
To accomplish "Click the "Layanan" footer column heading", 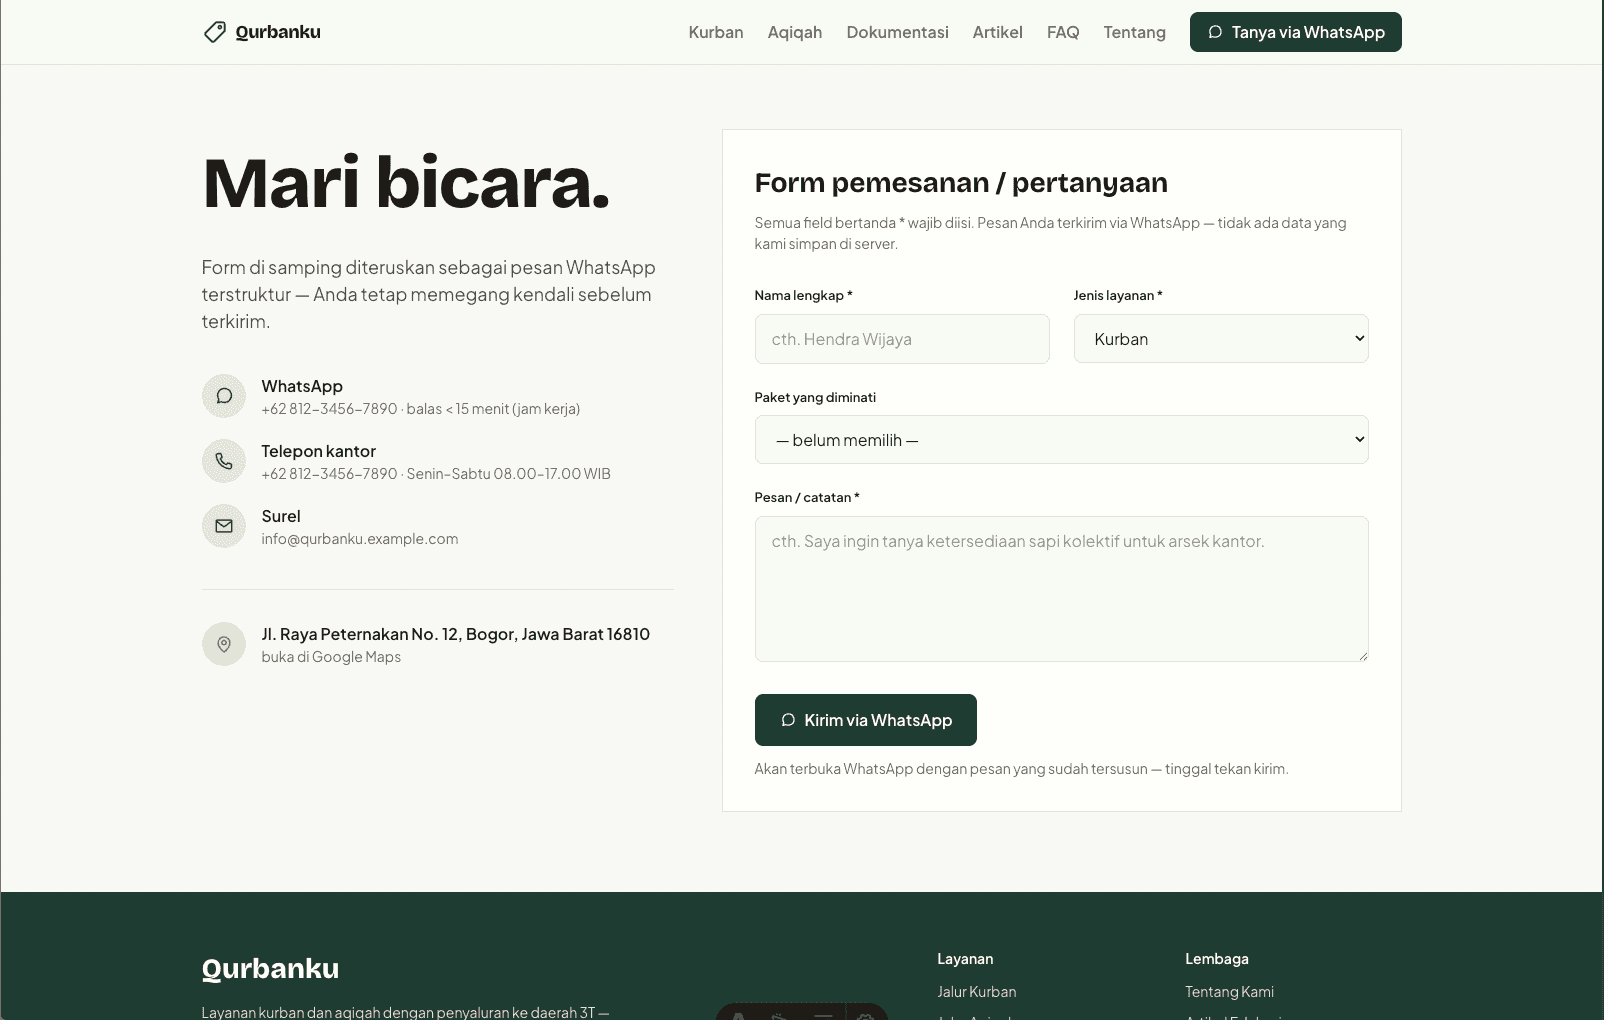I will 965,959.
